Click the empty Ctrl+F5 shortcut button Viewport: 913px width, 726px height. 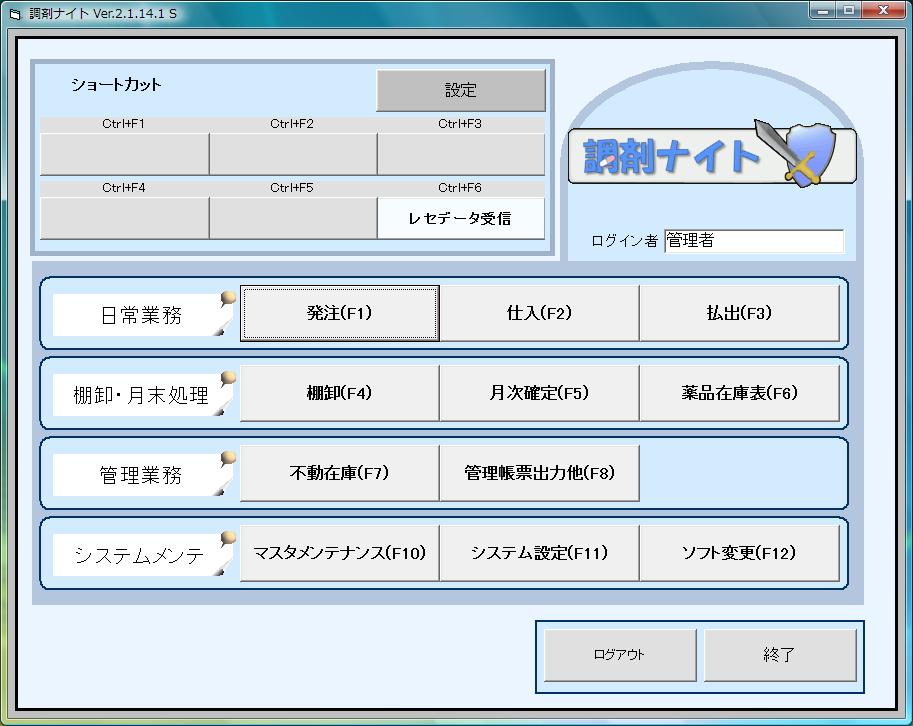[x=293, y=218]
